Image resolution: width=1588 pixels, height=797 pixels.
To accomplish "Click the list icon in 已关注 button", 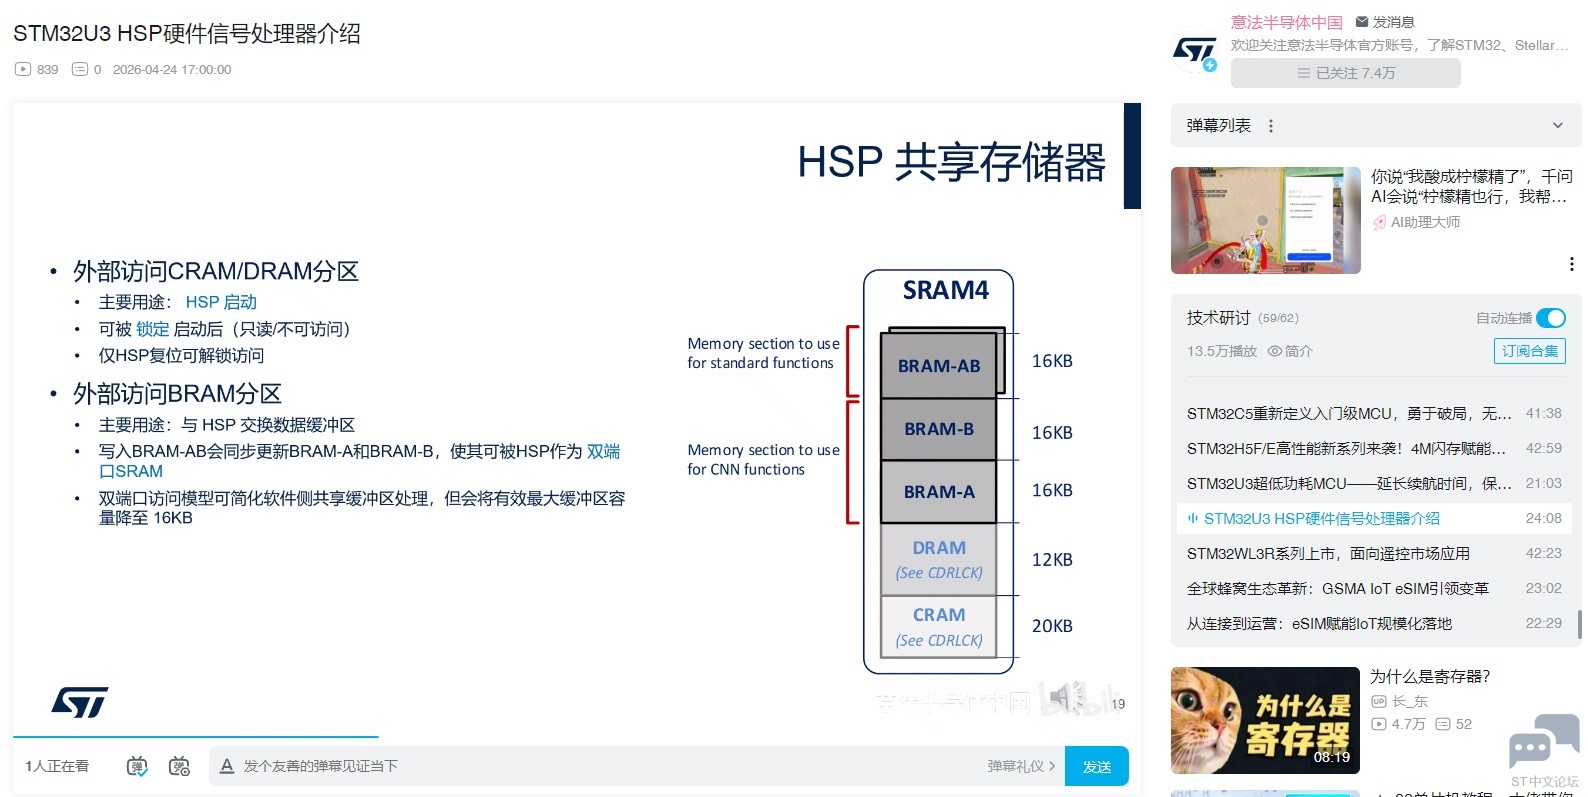I will pyautogui.click(x=1303, y=73).
